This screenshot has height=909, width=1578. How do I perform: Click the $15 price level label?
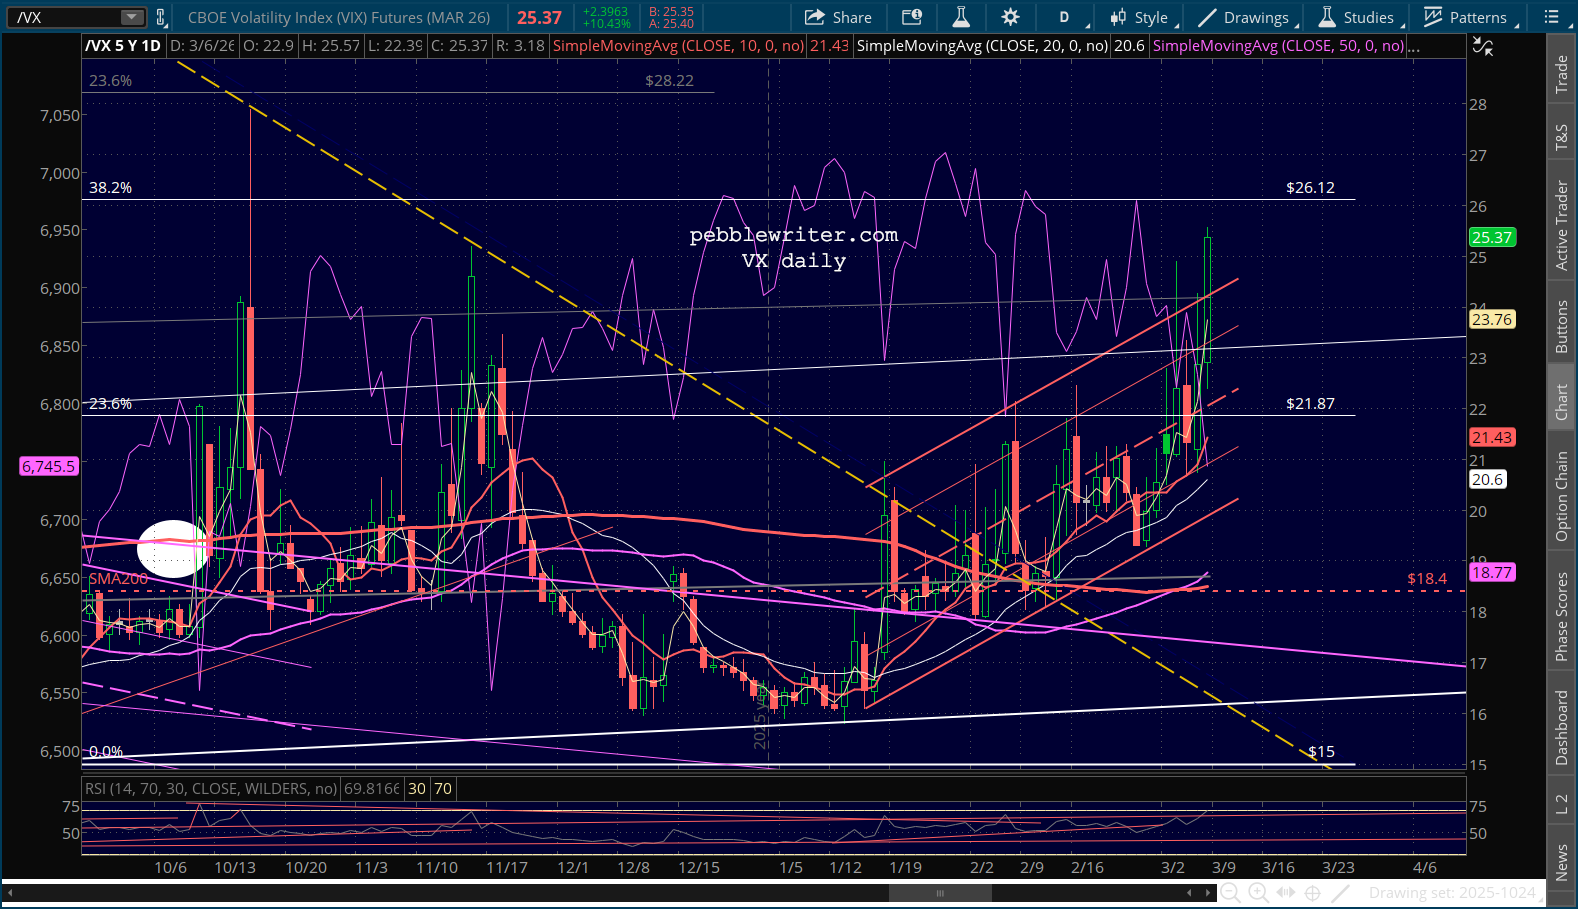click(1321, 752)
